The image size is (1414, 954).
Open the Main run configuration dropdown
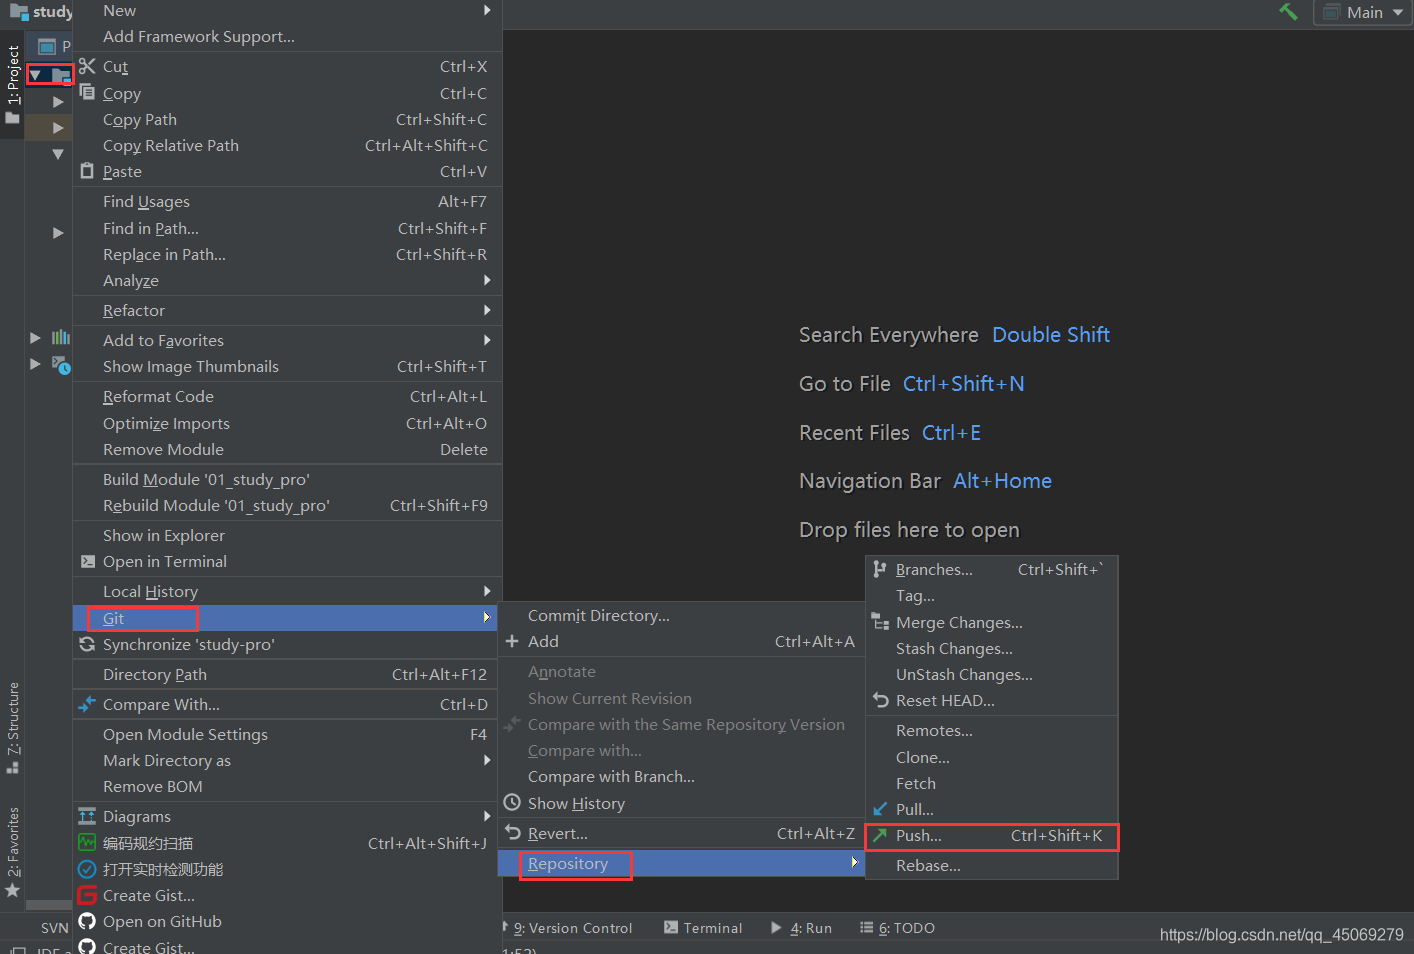[1364, 12]
